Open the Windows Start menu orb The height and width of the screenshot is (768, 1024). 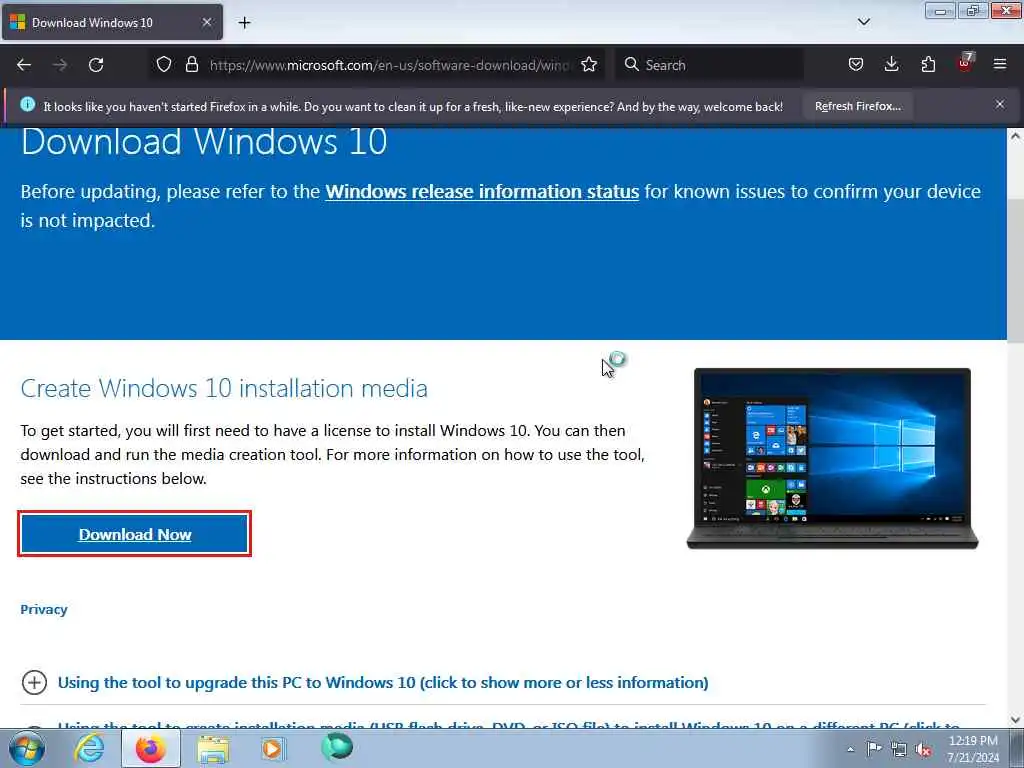(x=27, y=748)
